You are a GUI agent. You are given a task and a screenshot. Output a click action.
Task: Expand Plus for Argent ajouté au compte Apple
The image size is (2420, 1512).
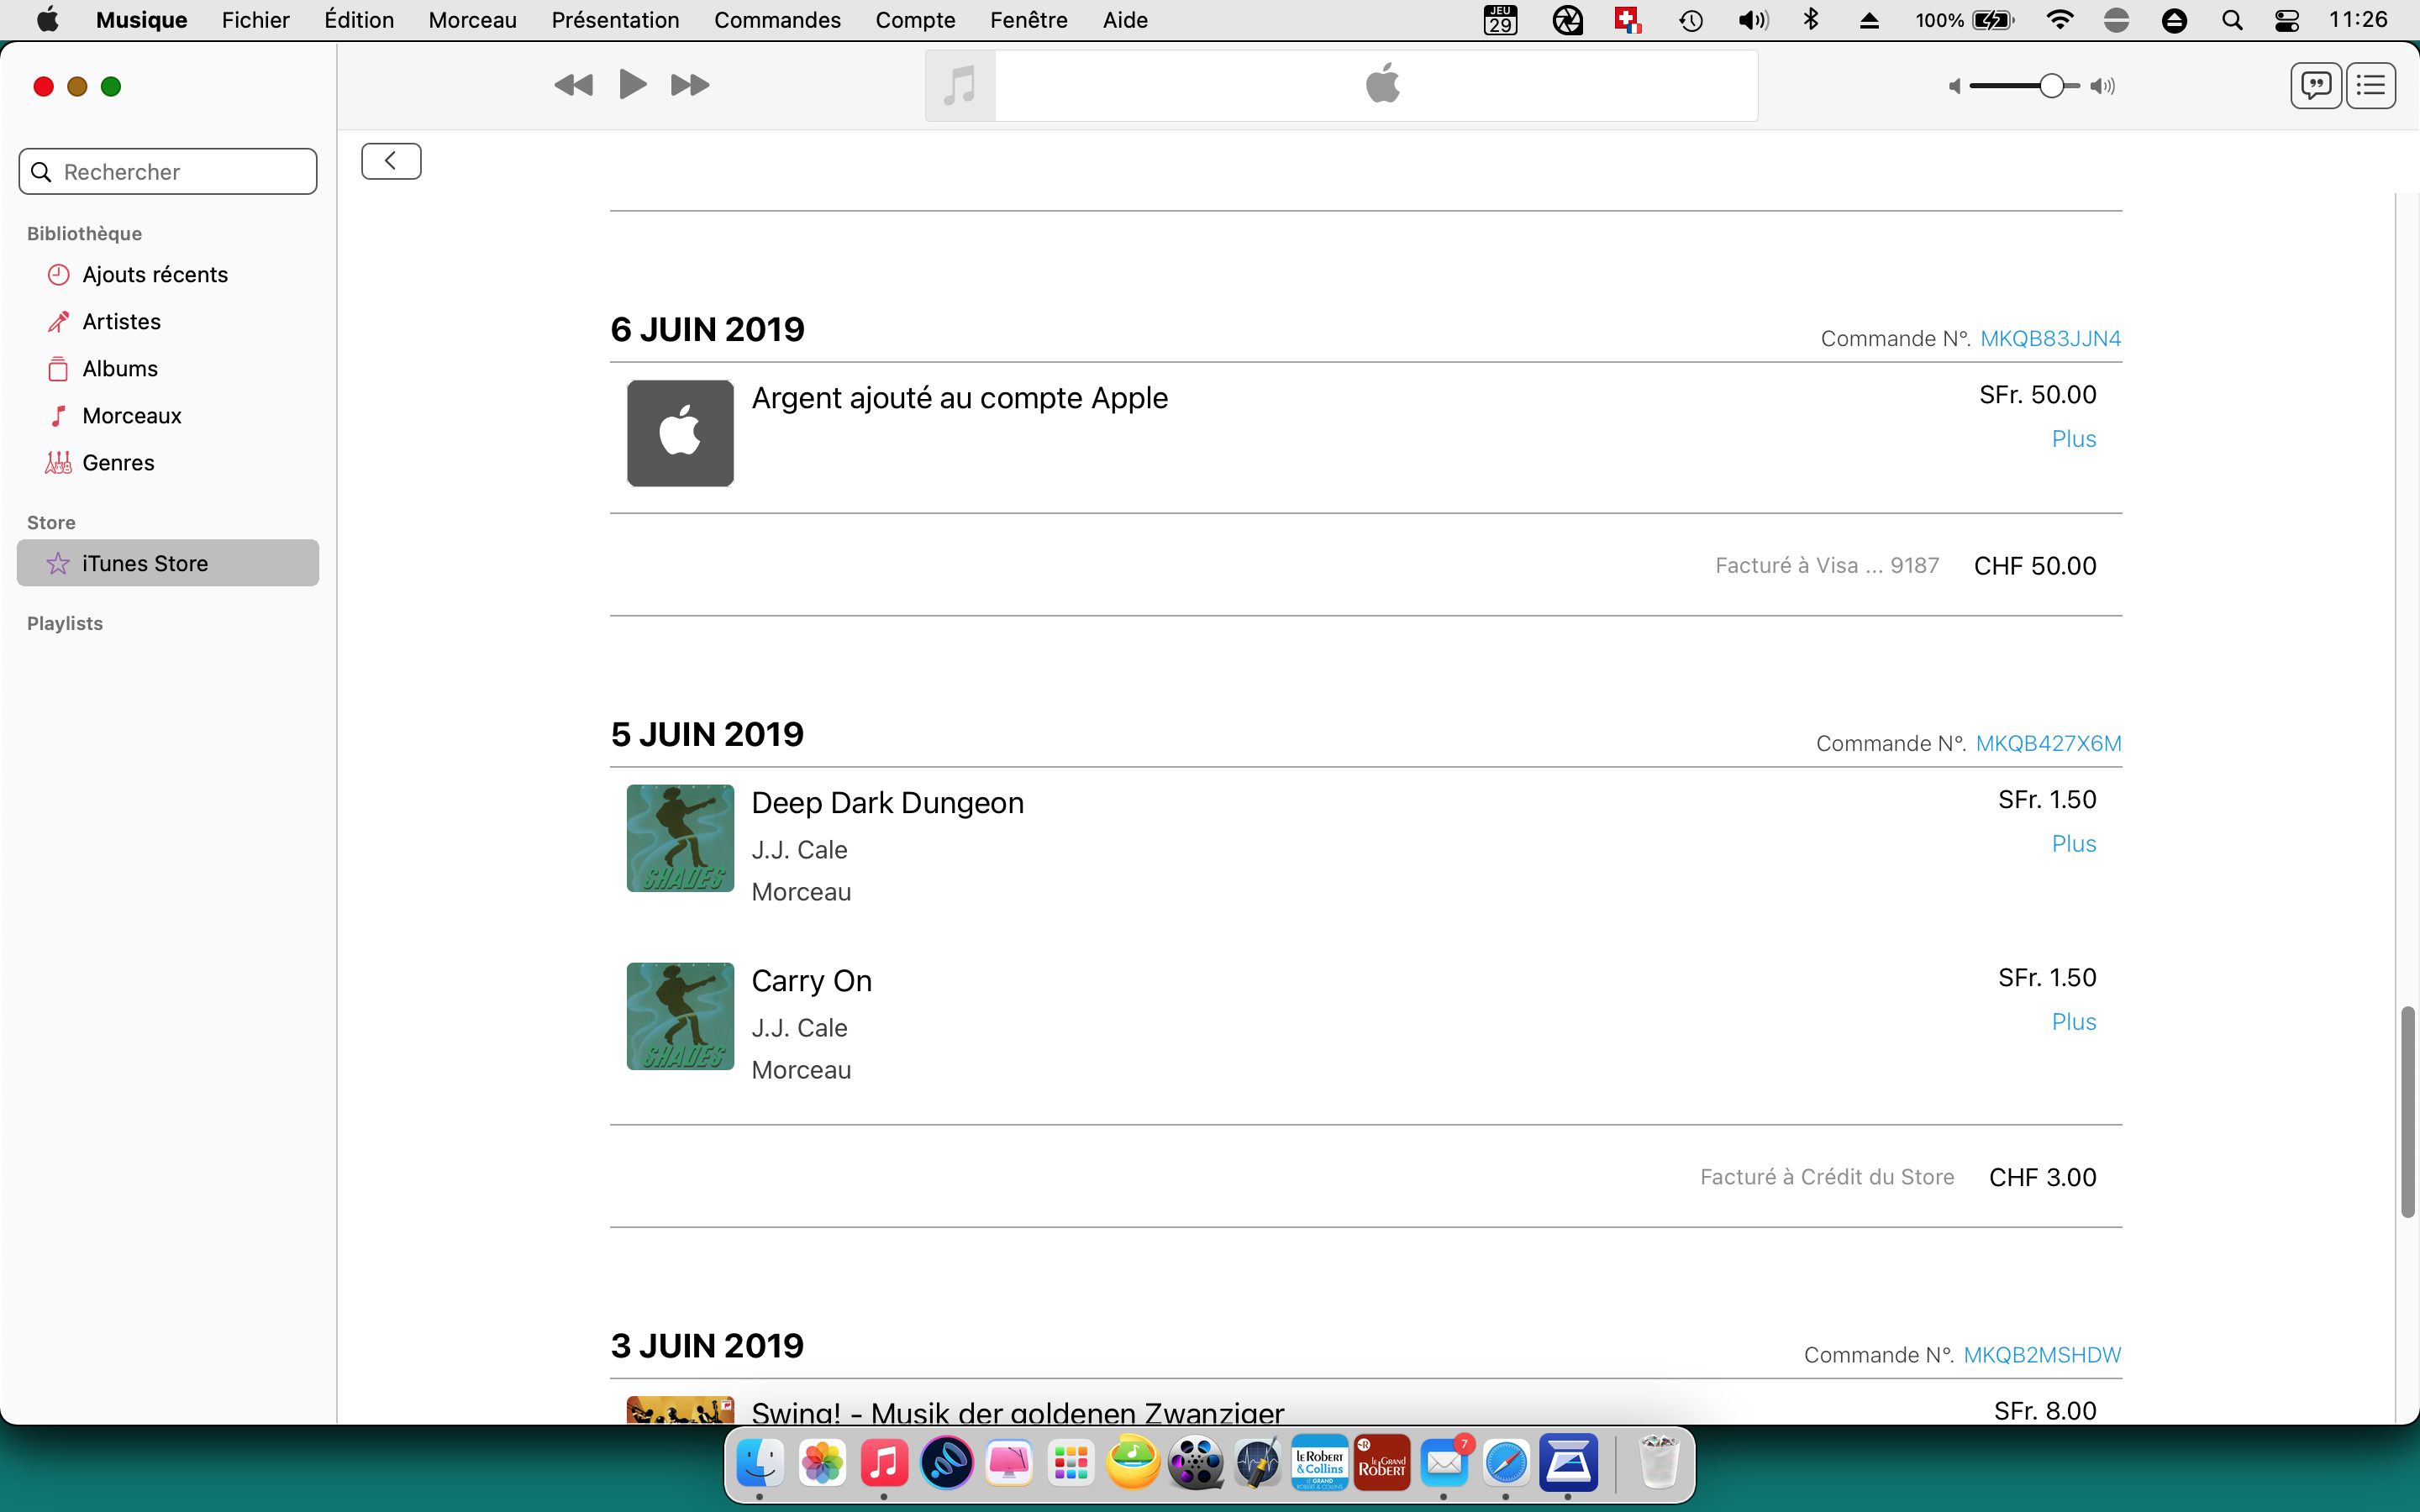pos(2073,439)
